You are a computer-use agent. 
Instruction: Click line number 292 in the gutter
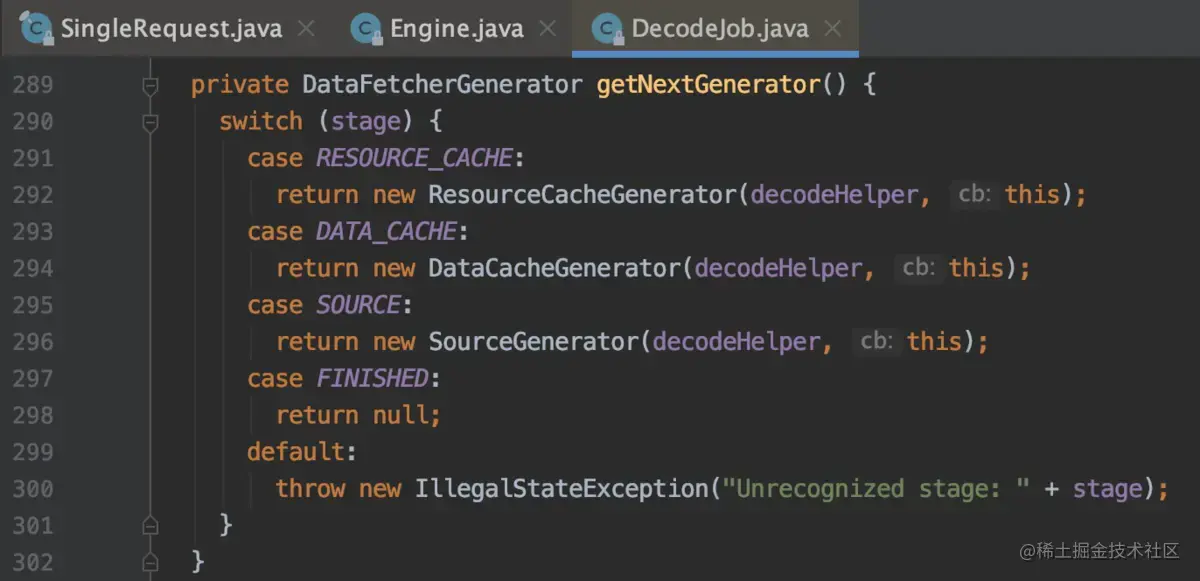coord(33,195)
